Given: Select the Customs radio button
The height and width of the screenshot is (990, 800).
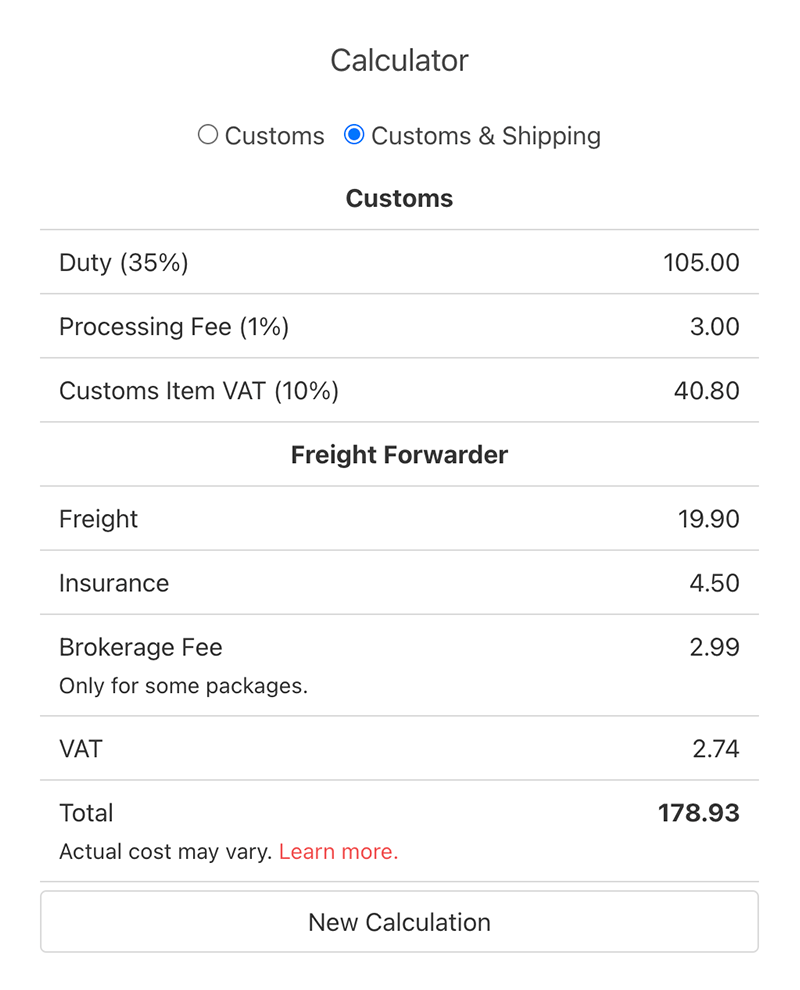Looking at the screenshot, I should pyautogui.click(x=208, y=135).
